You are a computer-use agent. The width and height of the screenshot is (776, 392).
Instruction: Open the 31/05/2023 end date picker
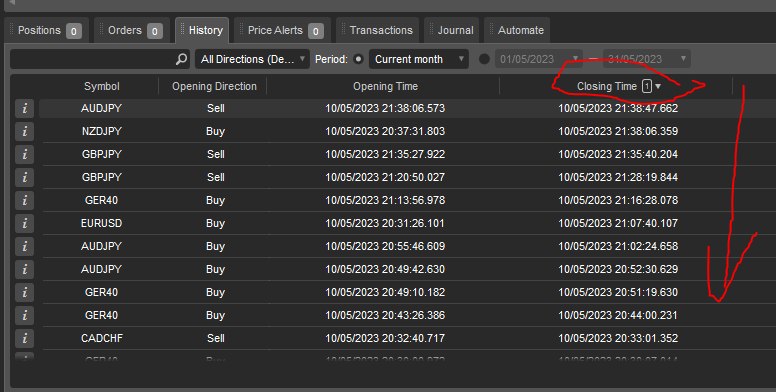pos(647,59)
